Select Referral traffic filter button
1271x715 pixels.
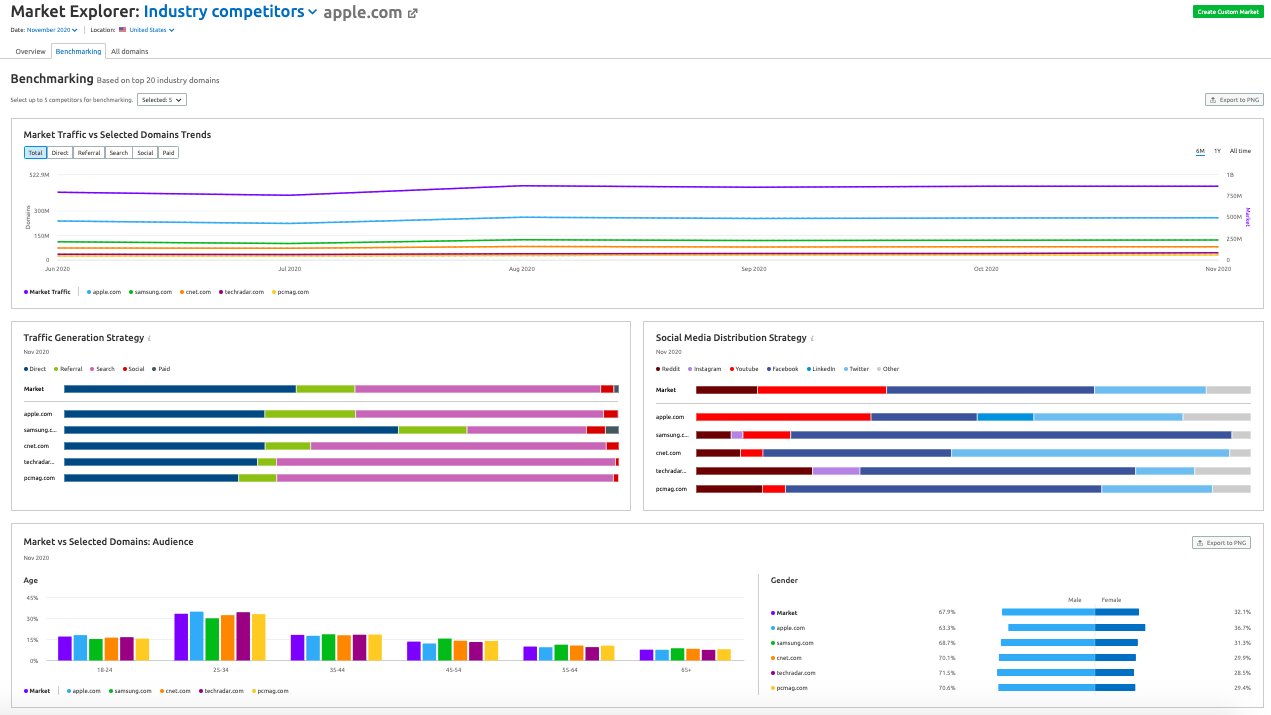(x=89, y=153)
